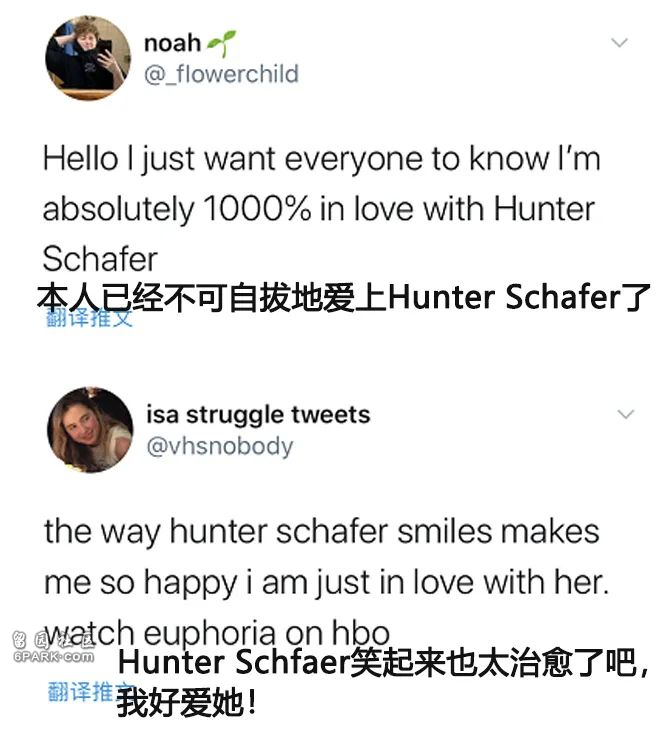
Task: Expand the chevron menu on isa's tweet
Action: pyautogui.click(x=625, y=413)
